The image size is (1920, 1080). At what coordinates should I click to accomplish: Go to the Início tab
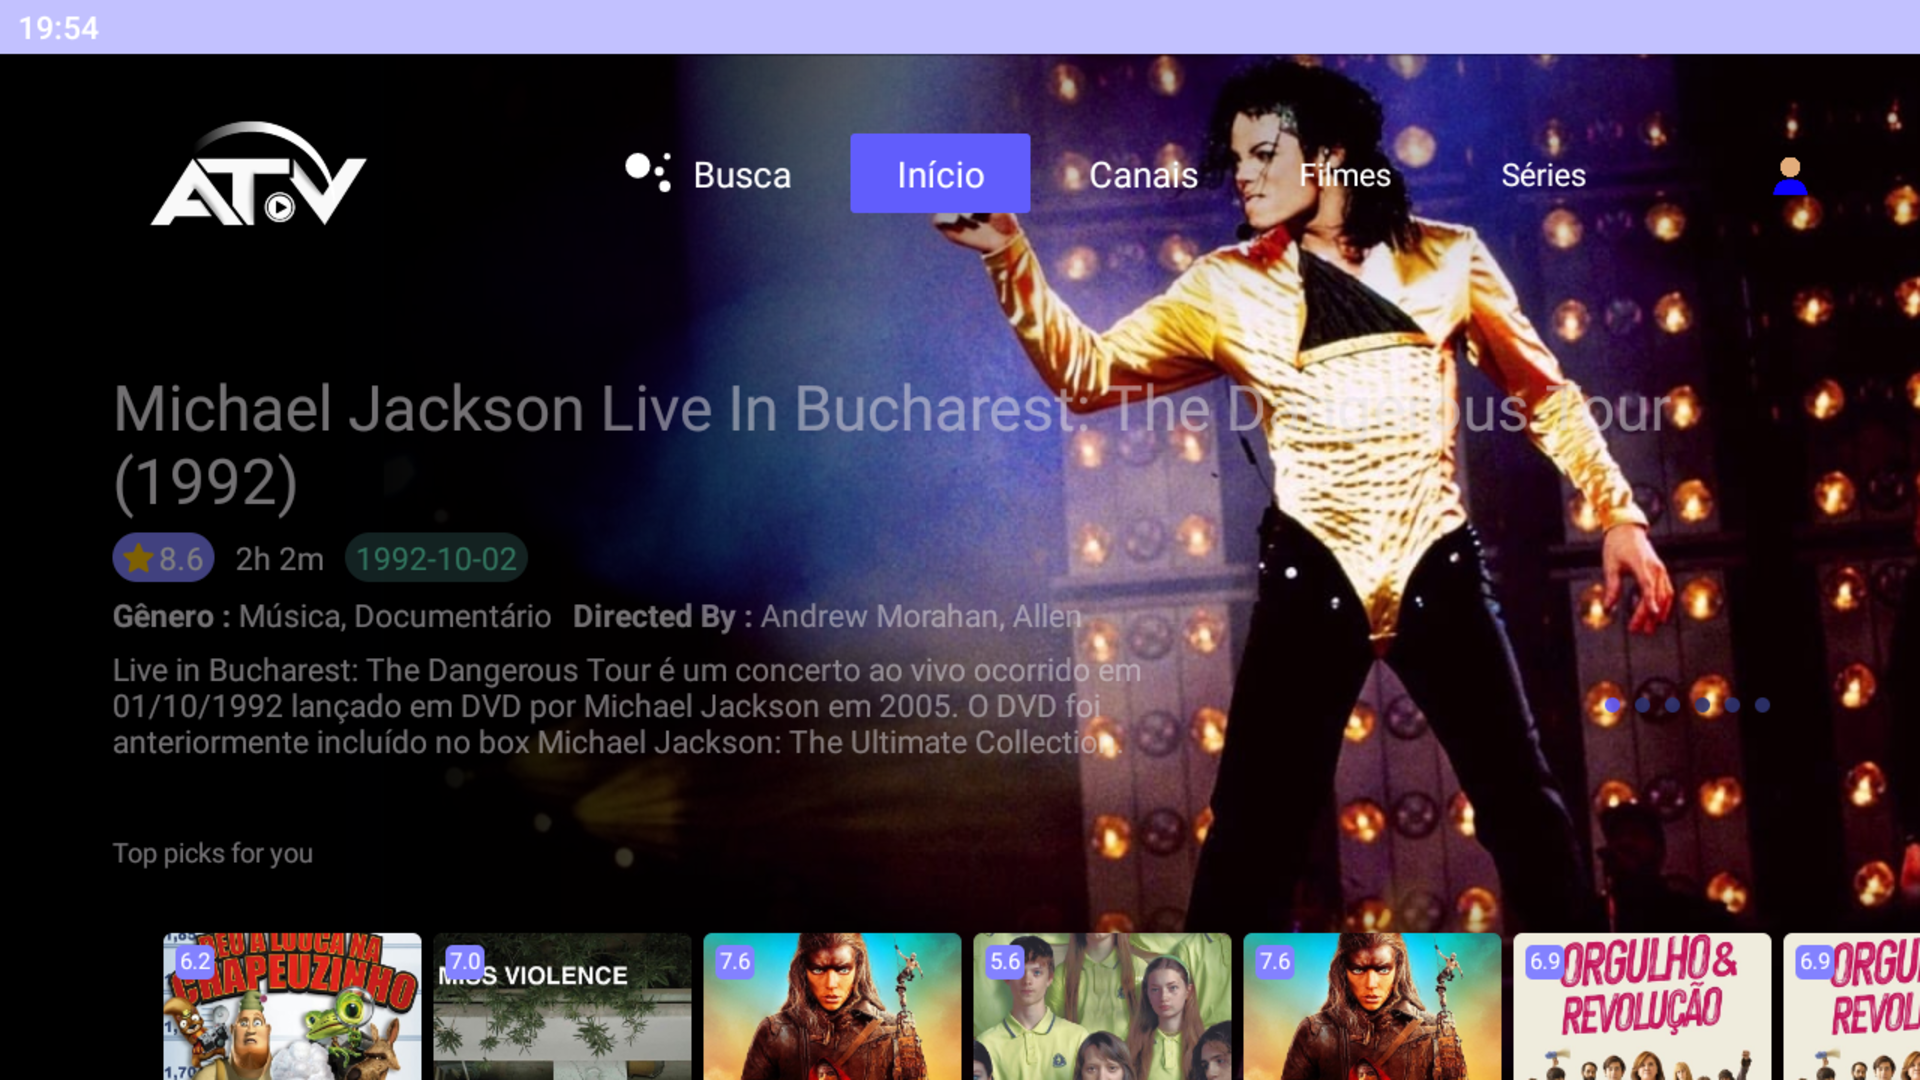click(940, 174)
